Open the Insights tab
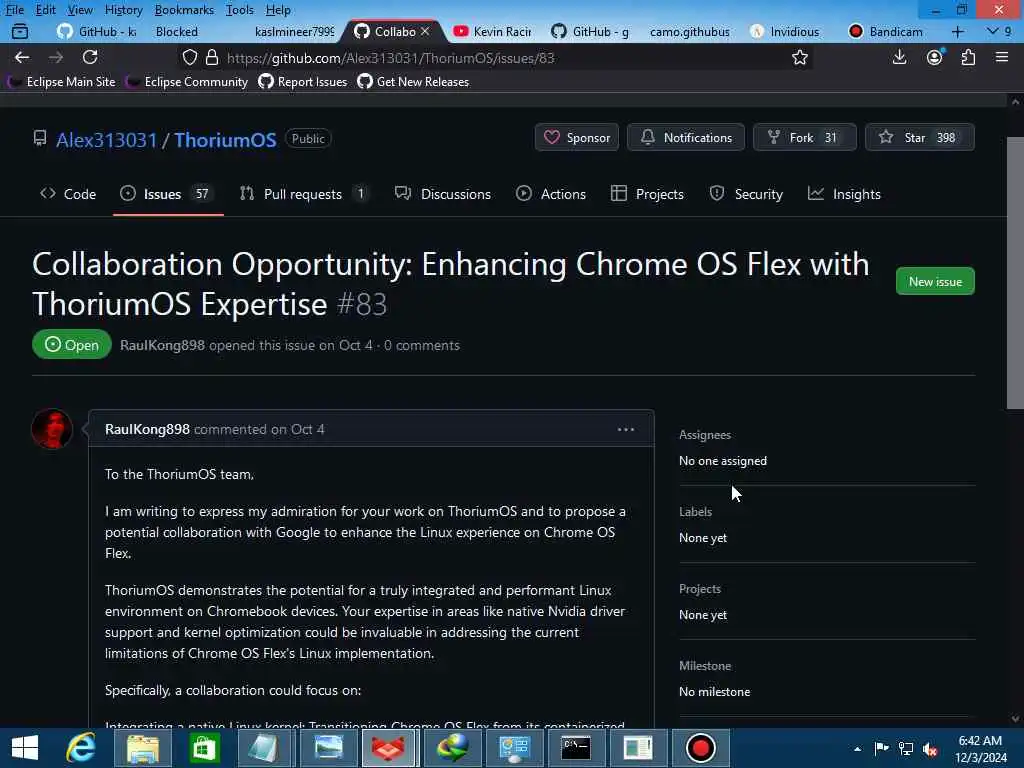The width and height of the screenshot is (1024, 768). pos(844,194)
